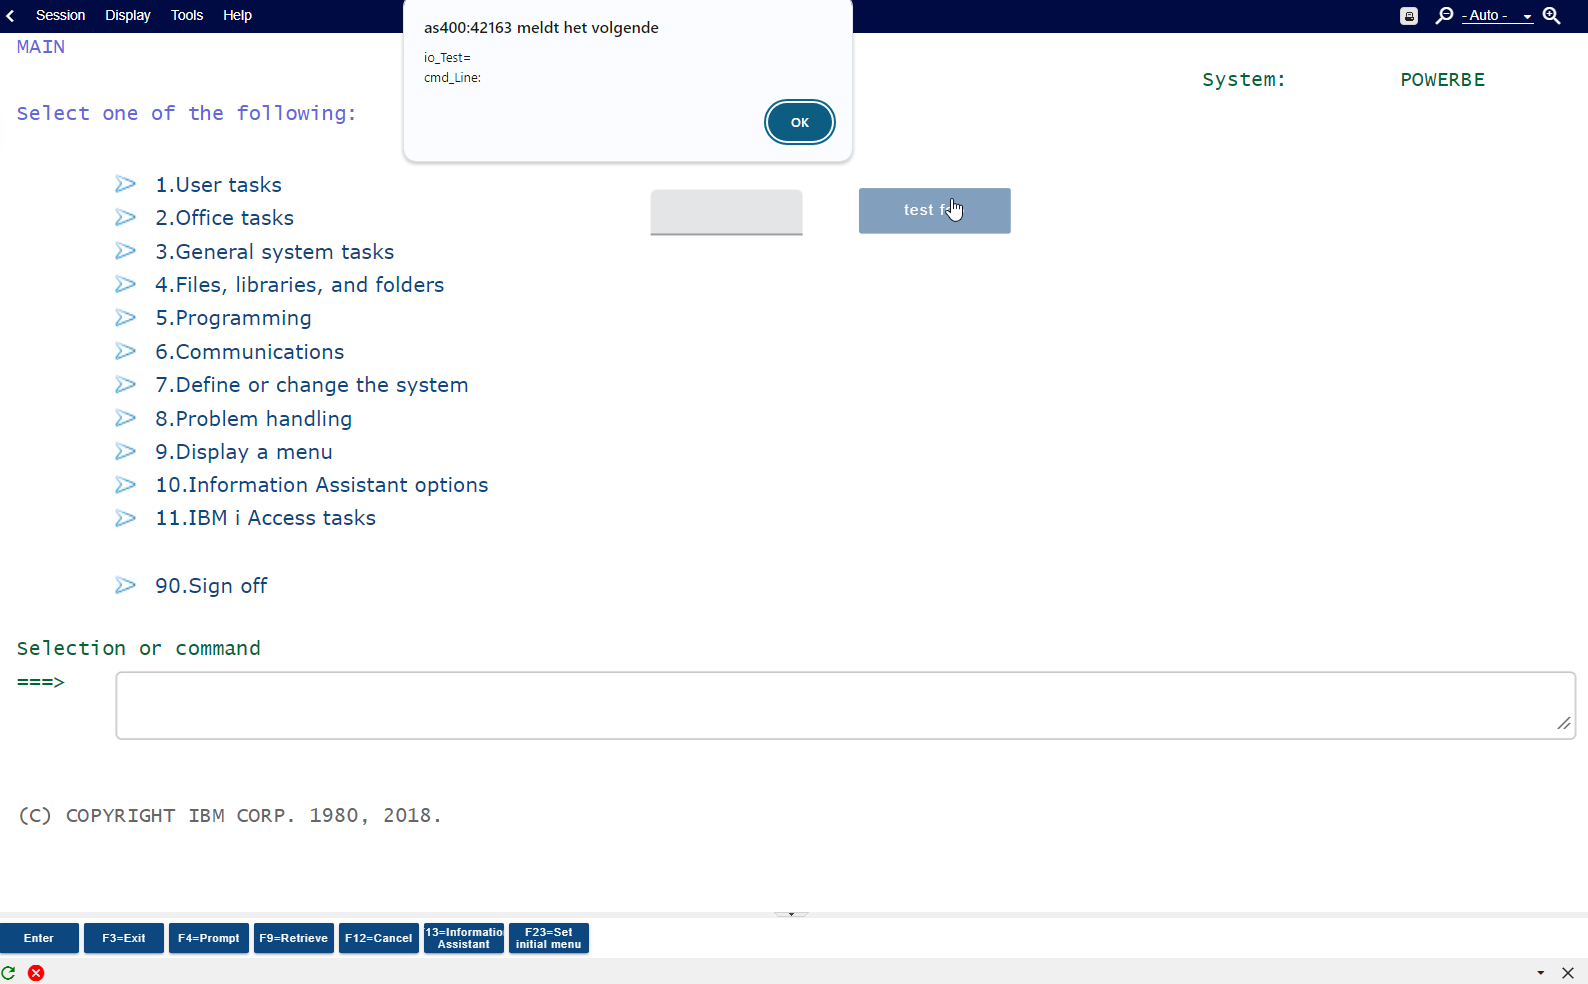Click the green refresh icon in status bar

9,973
